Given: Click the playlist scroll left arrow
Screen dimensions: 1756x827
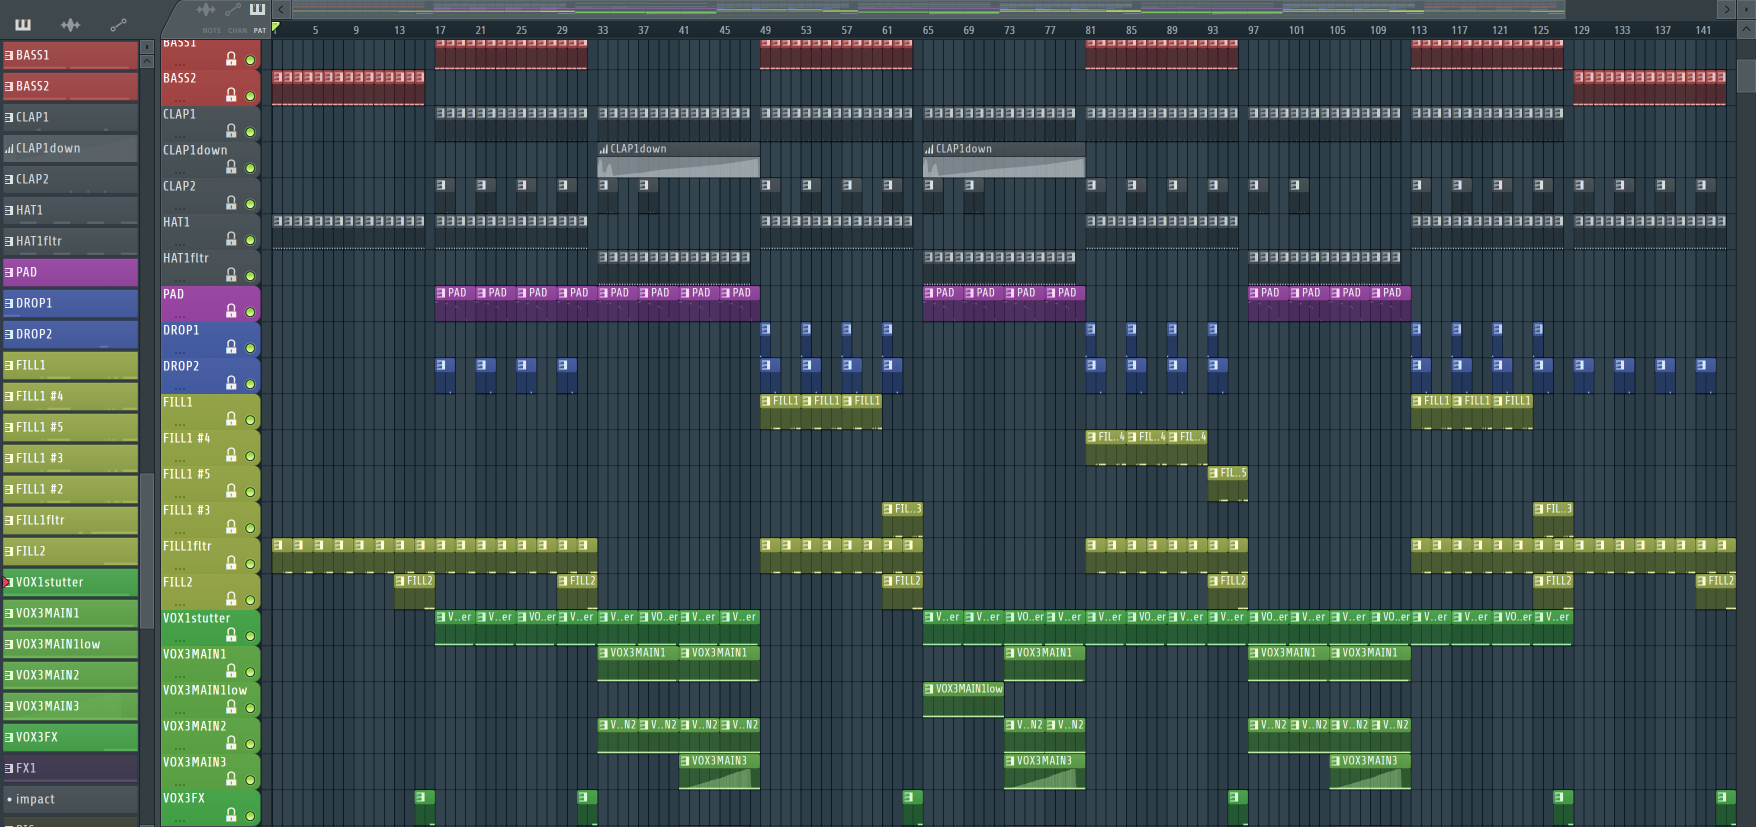Looking at the screenshot, I should [x=281, y=10].
